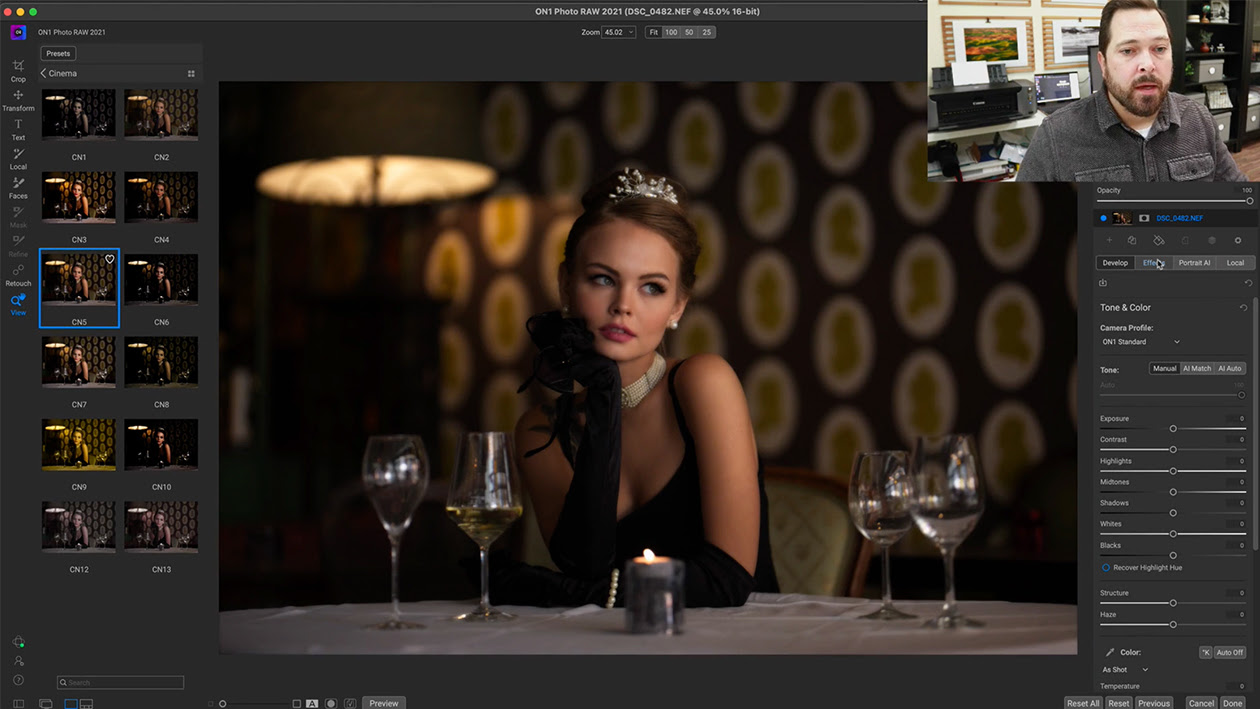The width and height of the screenshot is (1260, 709).
Task: Click the Exposure slider handle
Action: click(1173, 429)
